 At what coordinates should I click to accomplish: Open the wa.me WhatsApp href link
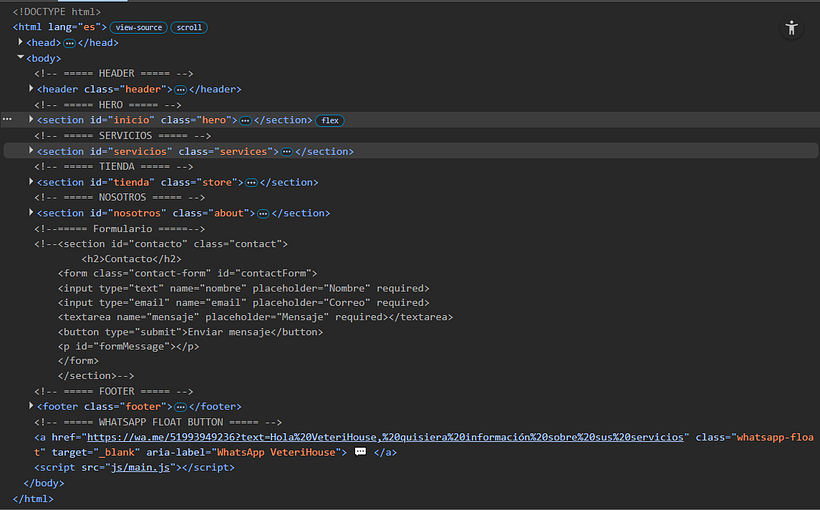click(x=385, y=437)
